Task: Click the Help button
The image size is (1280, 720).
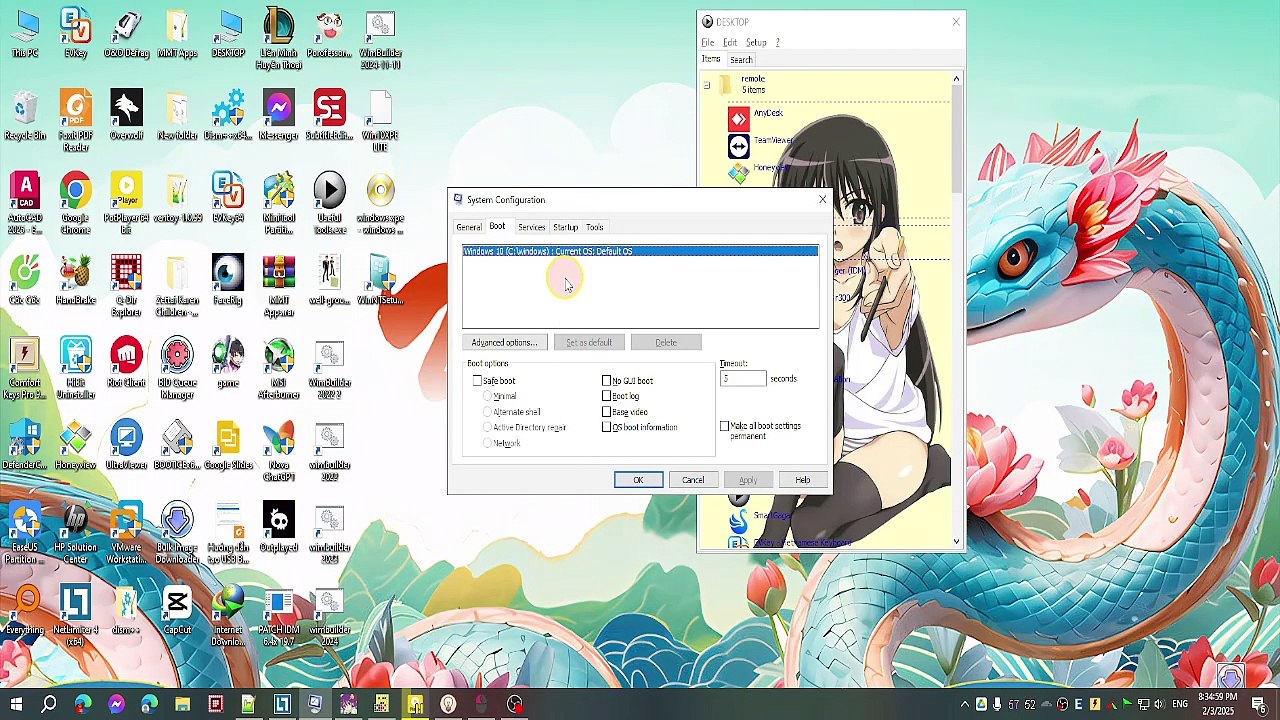Action: tap(802, 480)
